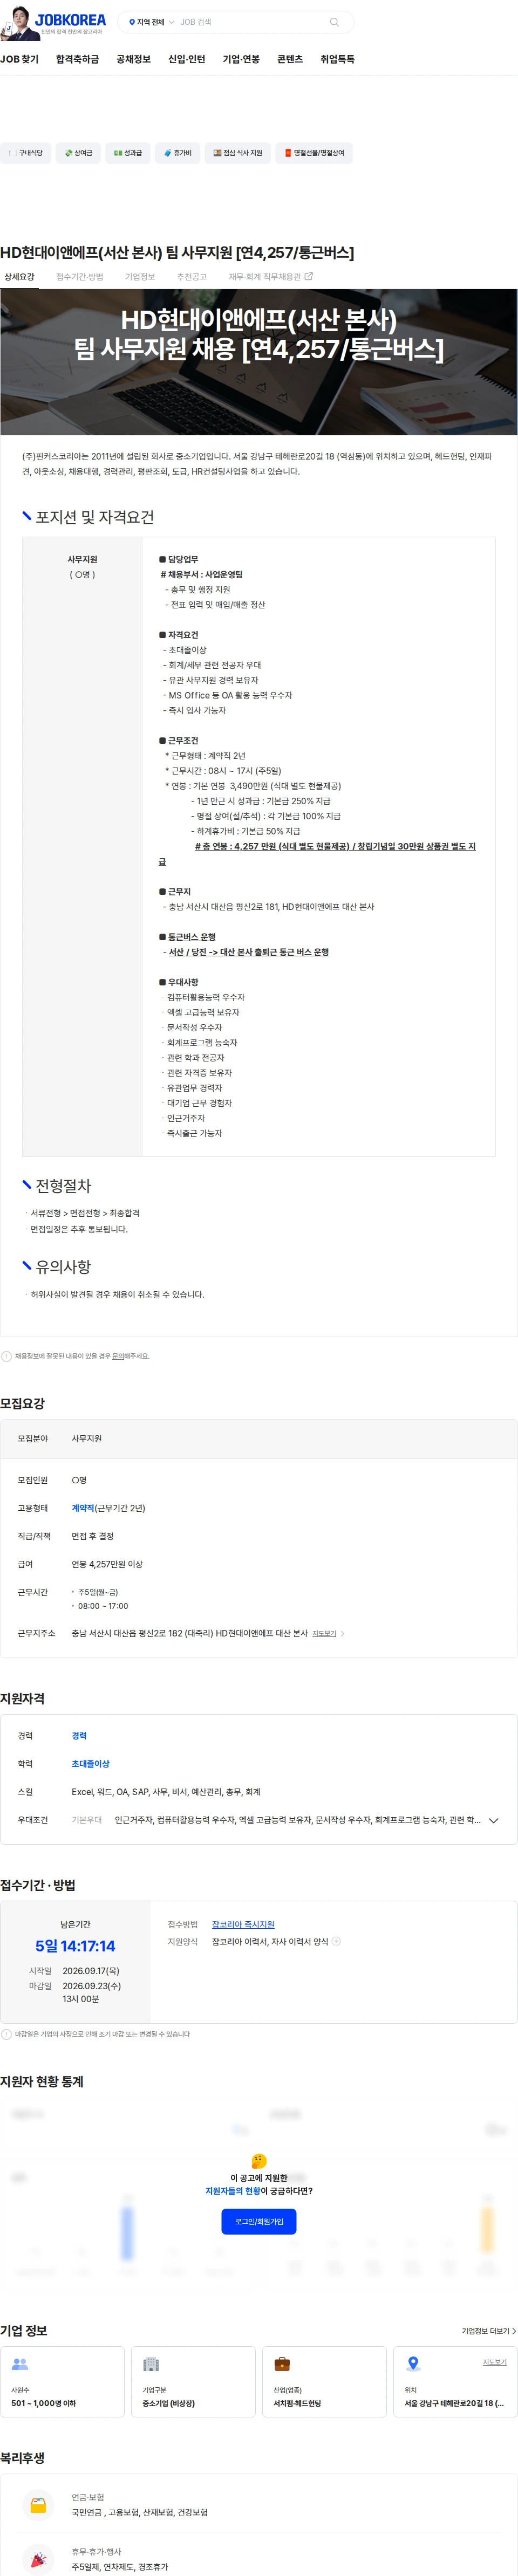
Task: Open 지도보기 next to the work address
Action: tap(328, 1633)
